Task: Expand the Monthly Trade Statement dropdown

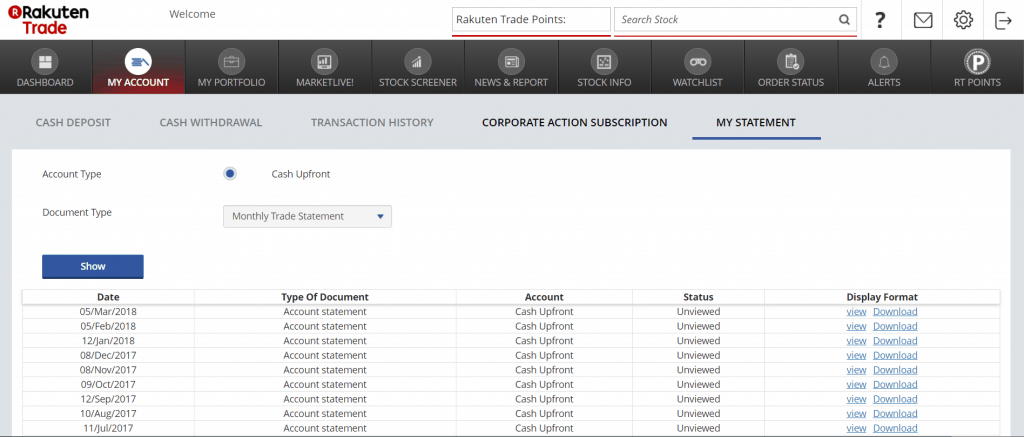Action: point(308,216)
